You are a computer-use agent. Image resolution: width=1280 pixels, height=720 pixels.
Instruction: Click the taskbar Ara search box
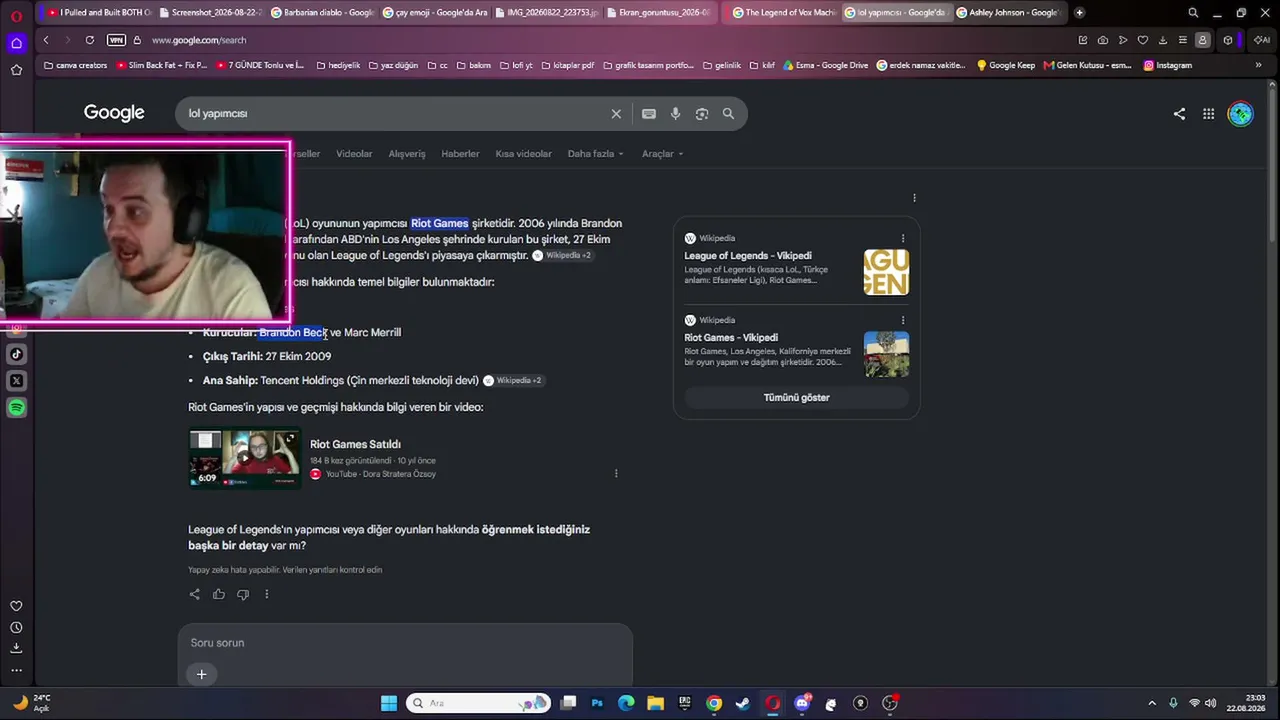(479, 703)
